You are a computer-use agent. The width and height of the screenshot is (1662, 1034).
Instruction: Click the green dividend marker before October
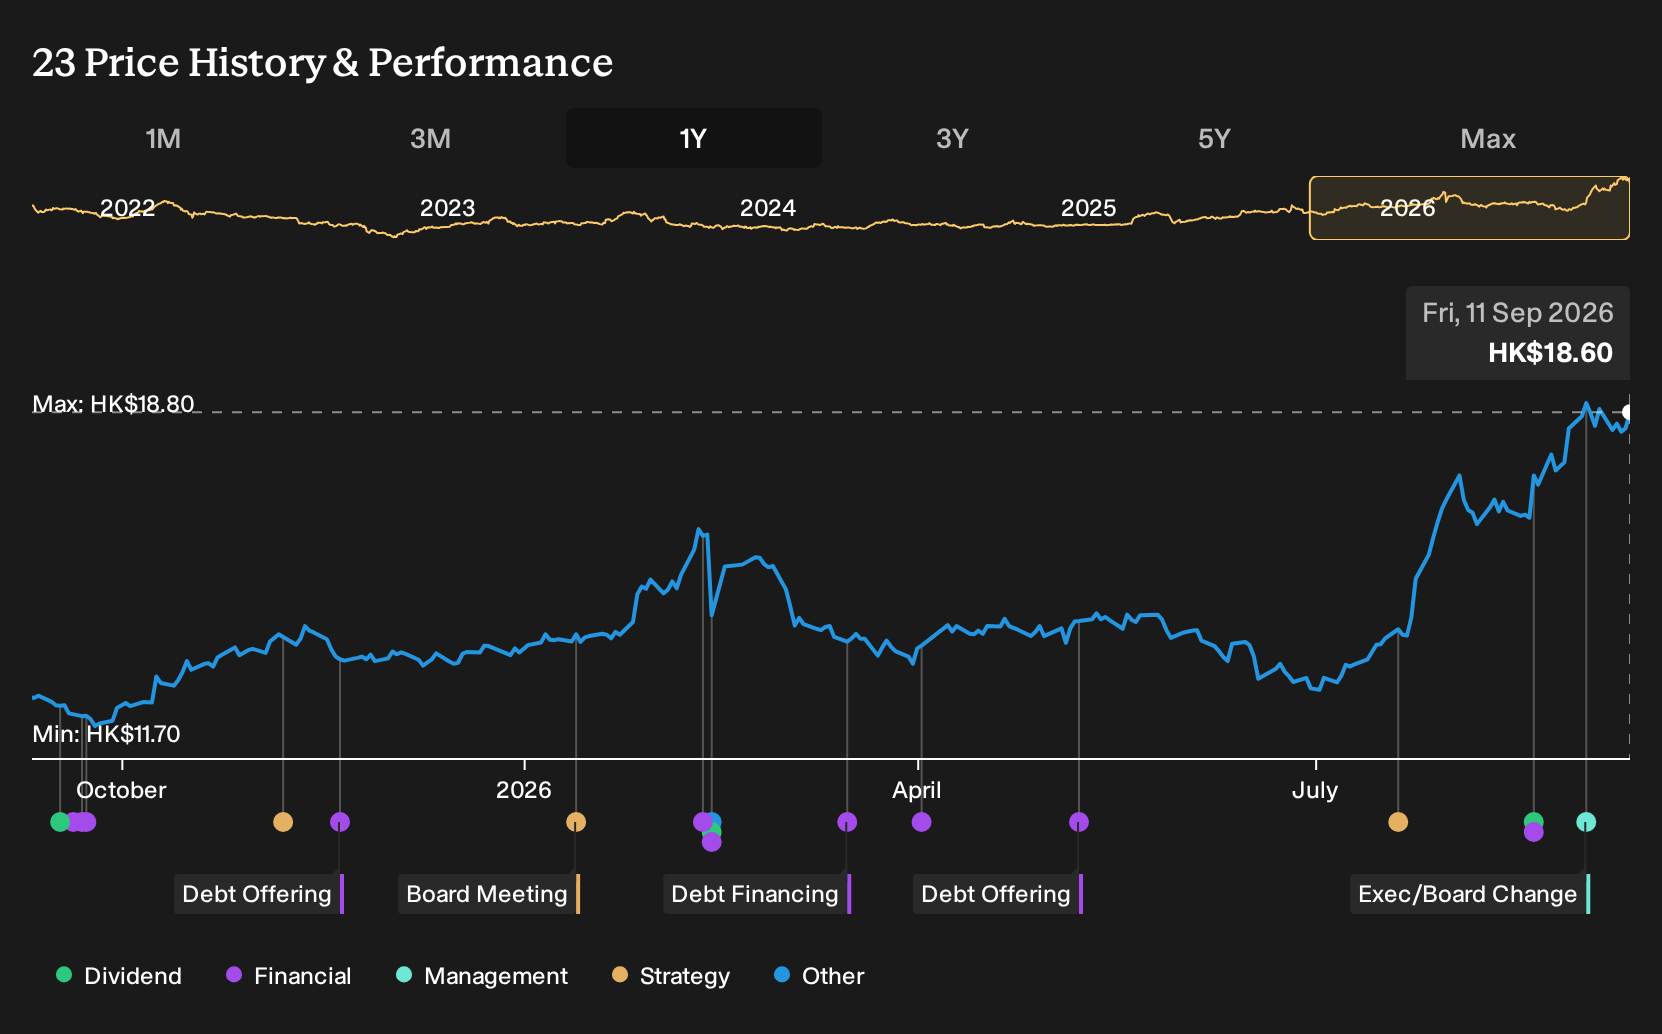coord(60,822)
